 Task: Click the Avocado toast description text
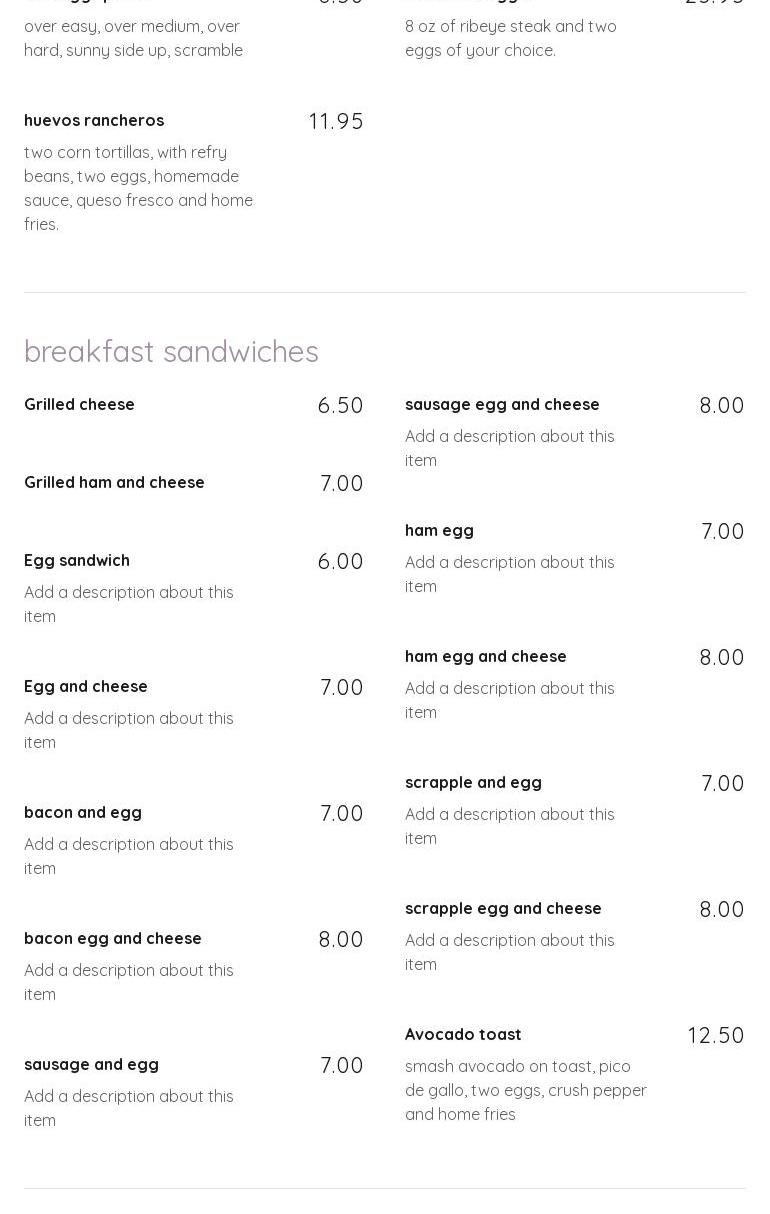pos(525,1090)
